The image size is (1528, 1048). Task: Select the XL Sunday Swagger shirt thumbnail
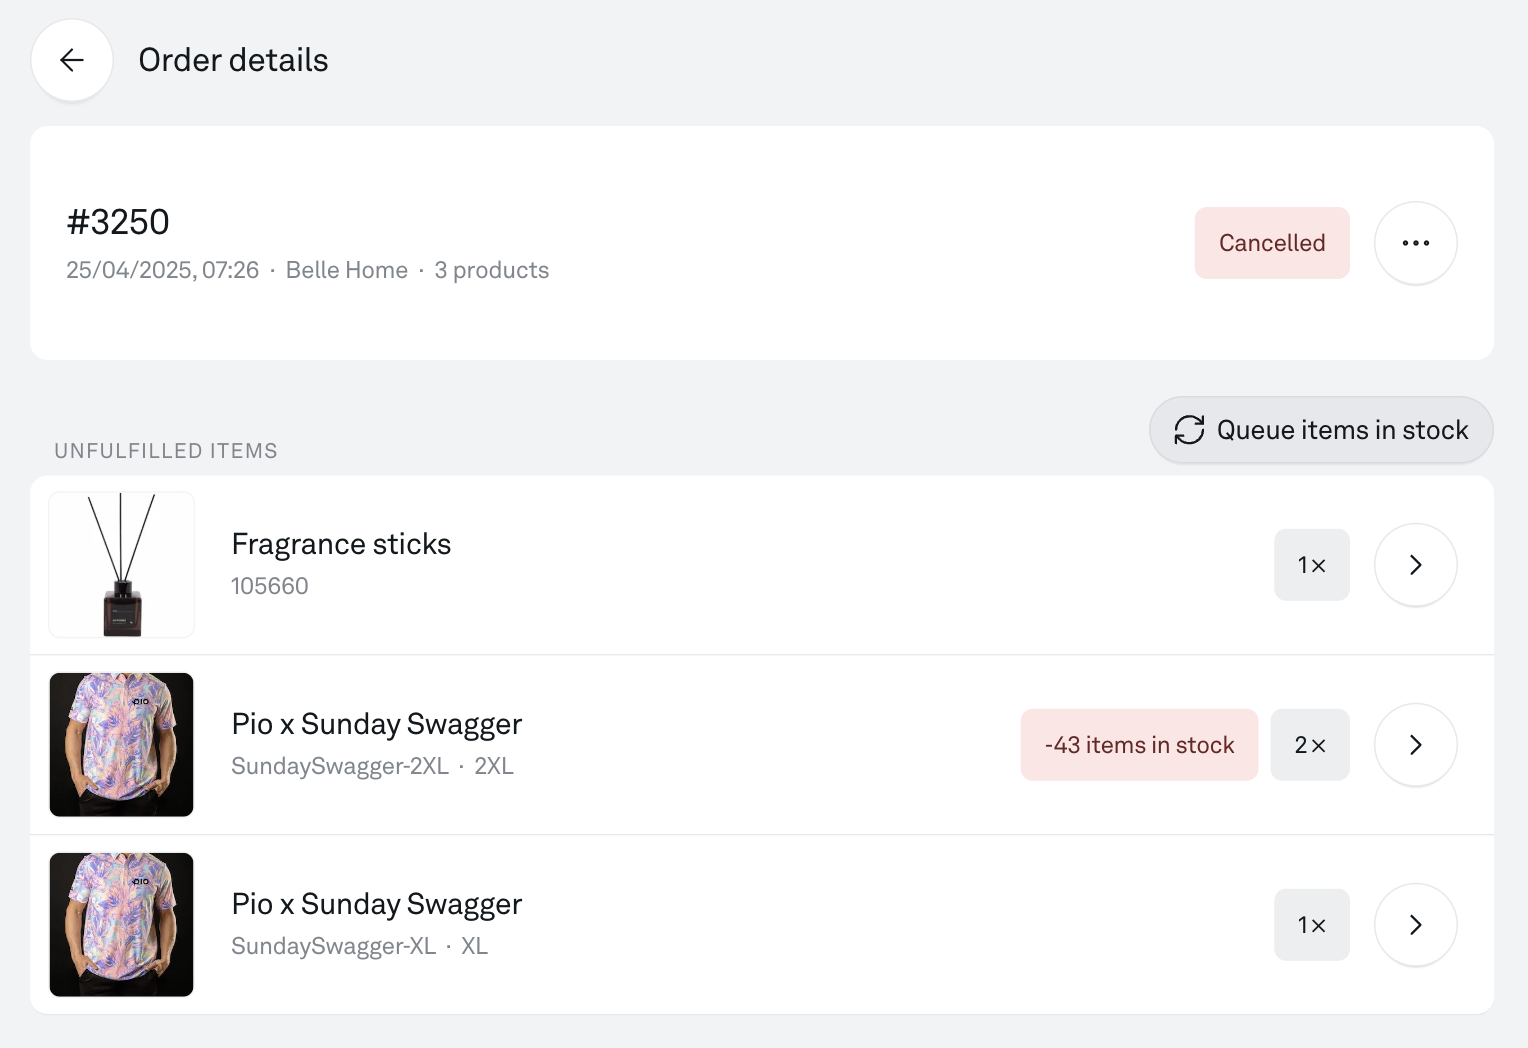(121, 925)
